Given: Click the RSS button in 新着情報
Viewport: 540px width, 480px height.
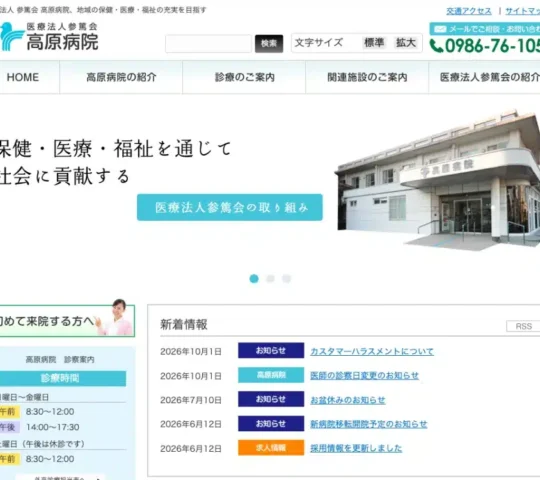Looking at the screenshot, I should click(x=523, y=326).
